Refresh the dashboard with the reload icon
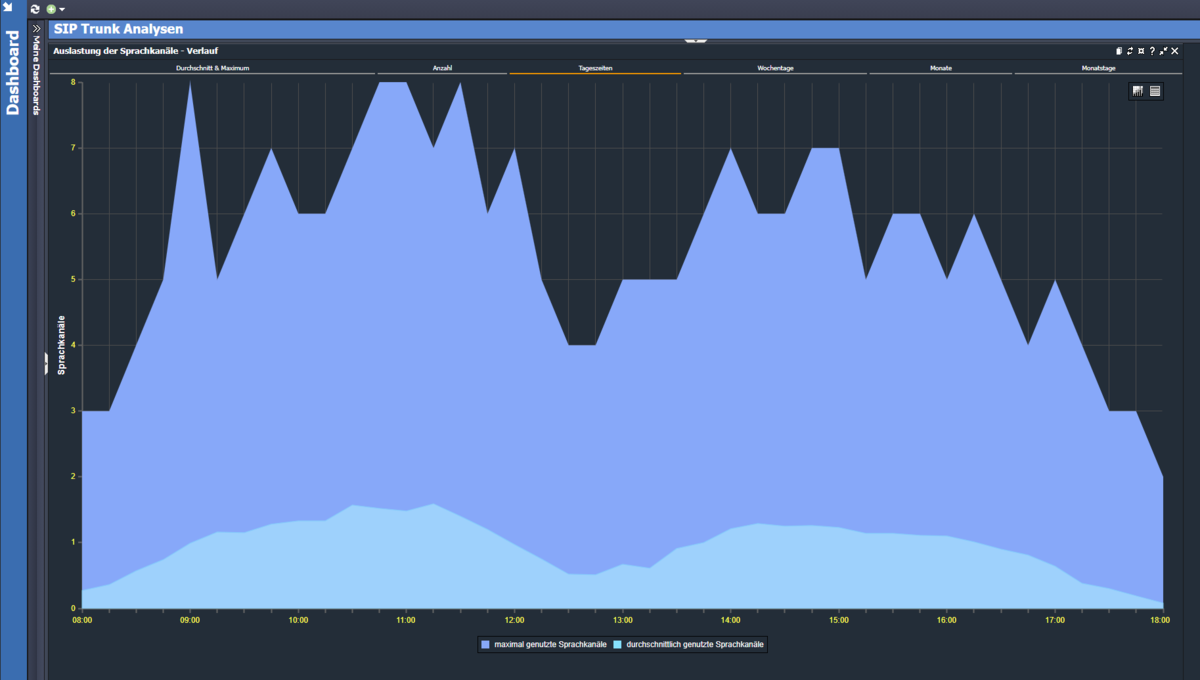The image size is (1200, 680). click(35, 9)
